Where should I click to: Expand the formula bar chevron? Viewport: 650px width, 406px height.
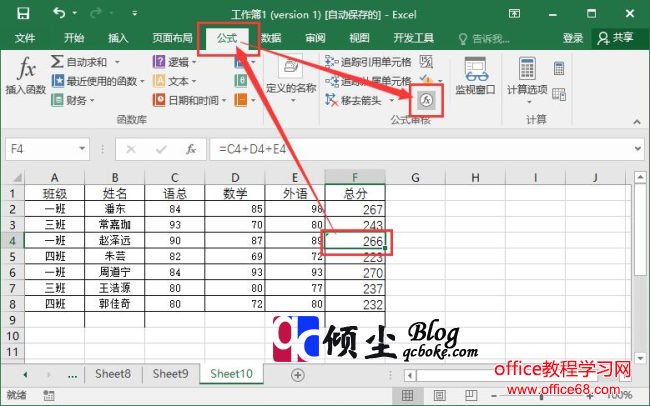pos(638,148)
